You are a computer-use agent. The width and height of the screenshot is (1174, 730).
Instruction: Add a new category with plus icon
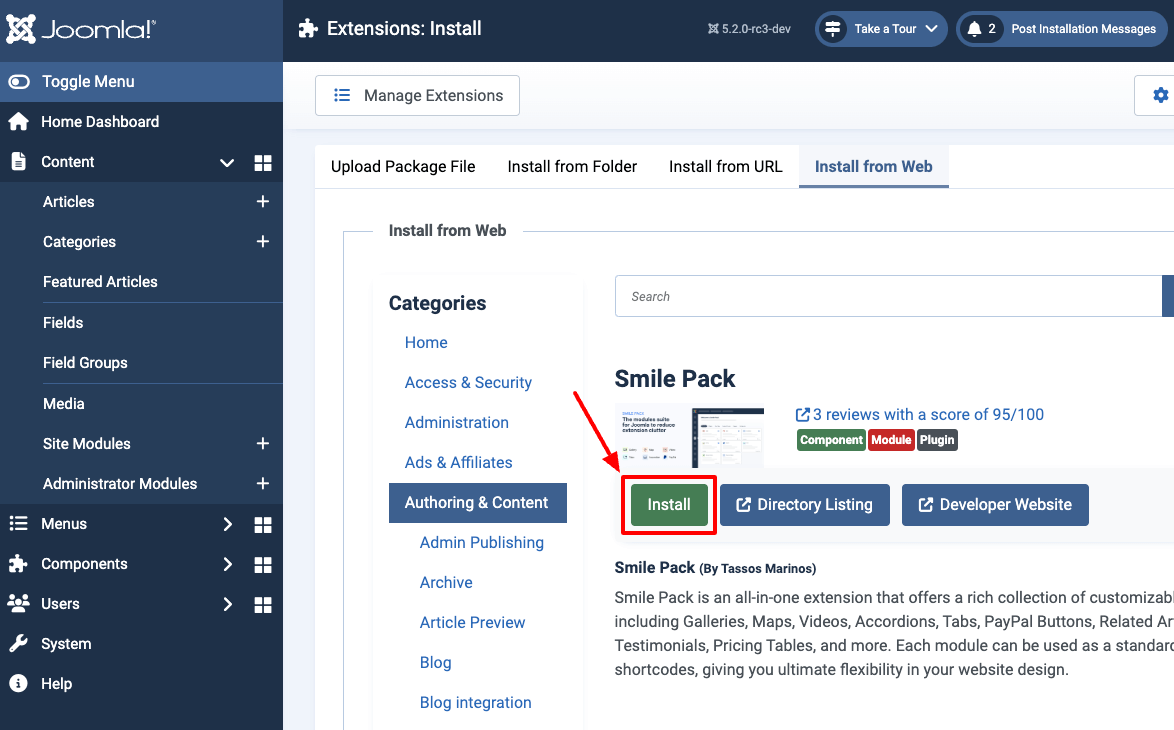263,241
